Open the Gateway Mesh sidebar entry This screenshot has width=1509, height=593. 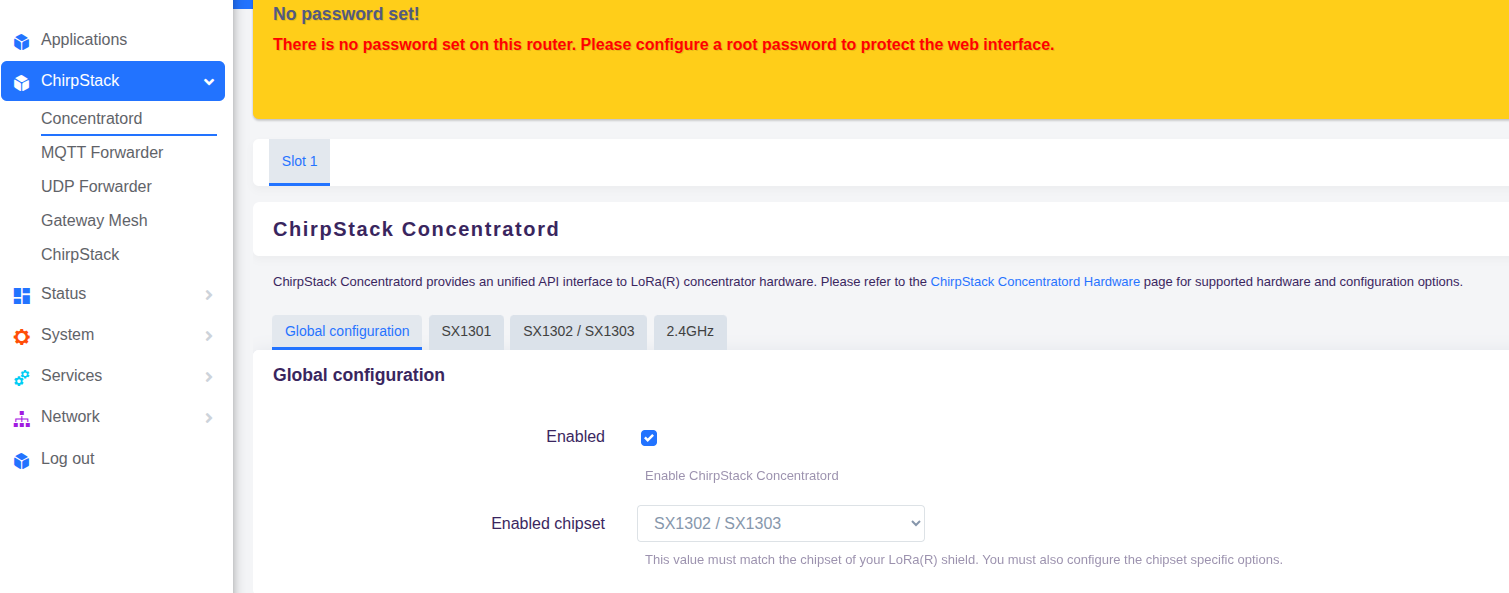tap(94, 220)
